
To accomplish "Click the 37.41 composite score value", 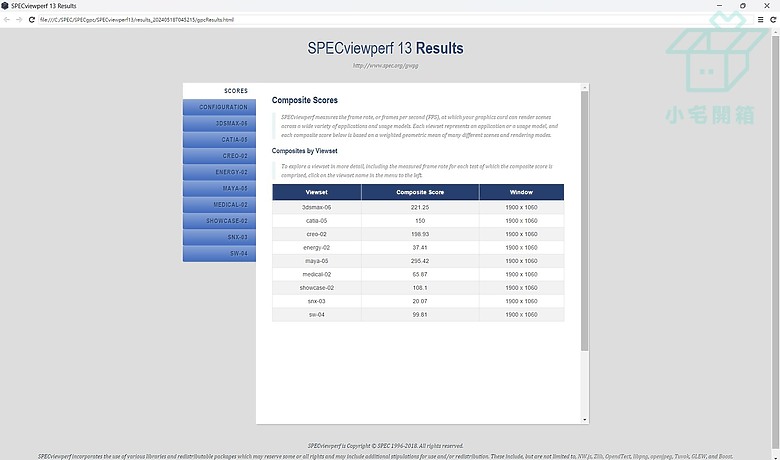I will (420, 248).
